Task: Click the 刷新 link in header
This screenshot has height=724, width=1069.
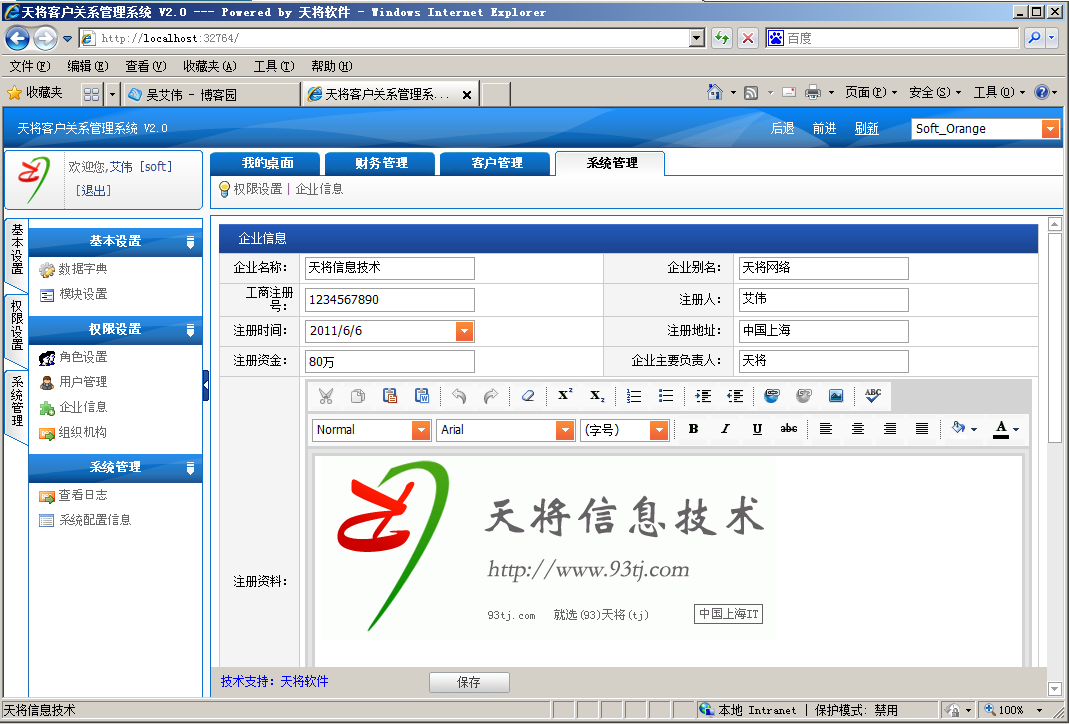Action: coord(867,129)
